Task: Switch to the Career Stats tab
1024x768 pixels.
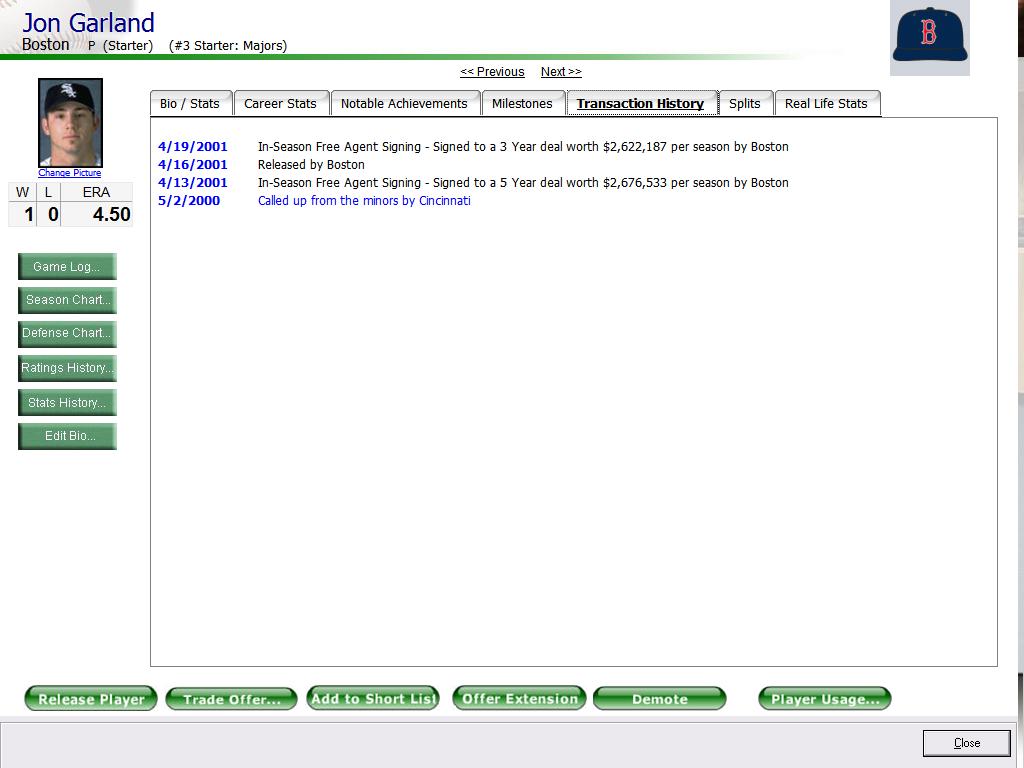Action: [280, 103]
